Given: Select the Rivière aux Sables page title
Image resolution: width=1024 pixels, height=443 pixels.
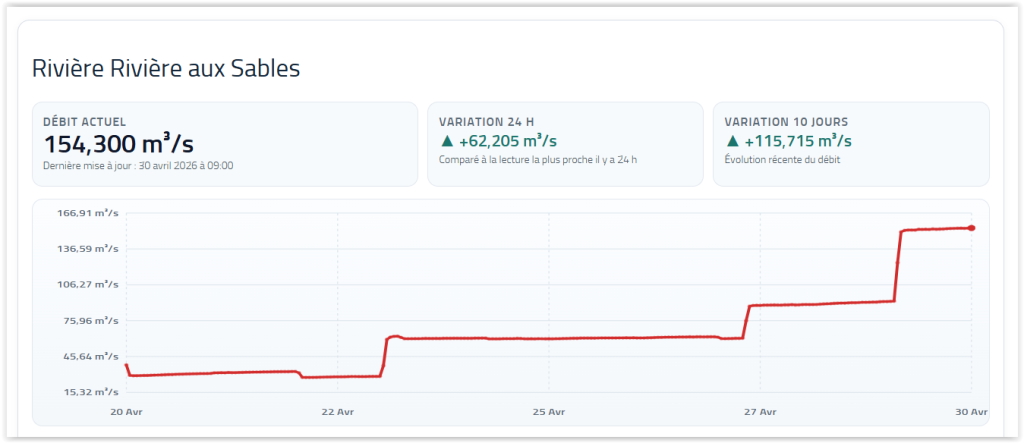Looking at the screenshot, I should tap(166, 68).
